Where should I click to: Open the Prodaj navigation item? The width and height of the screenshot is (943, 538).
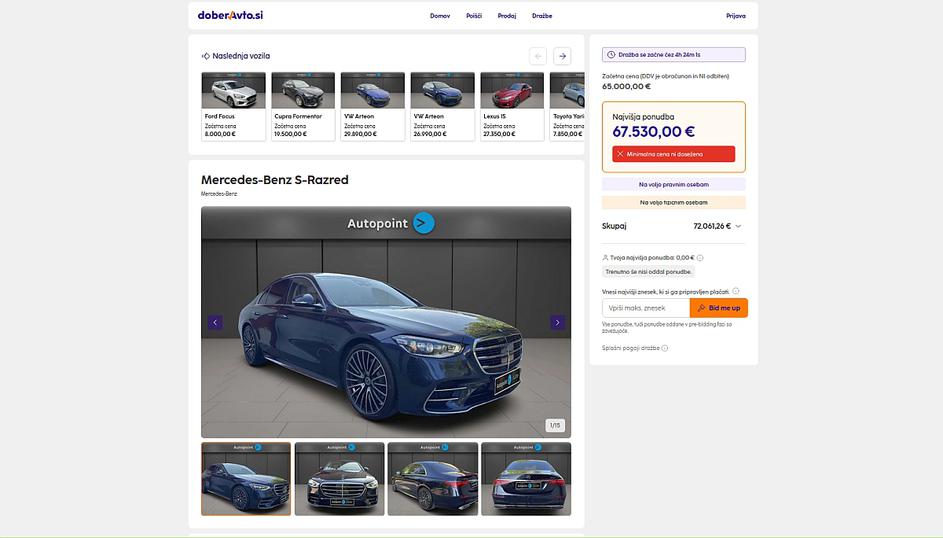click(507, 16)
